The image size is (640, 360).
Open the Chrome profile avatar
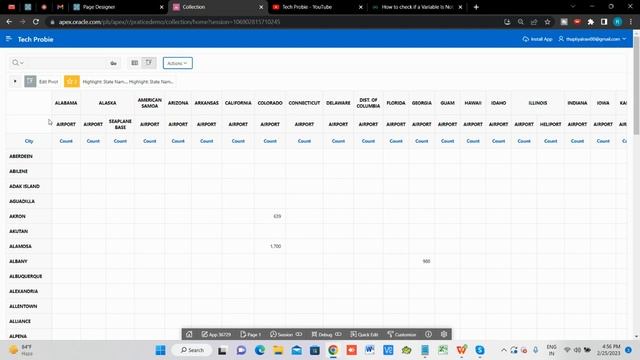pos(618,22)
